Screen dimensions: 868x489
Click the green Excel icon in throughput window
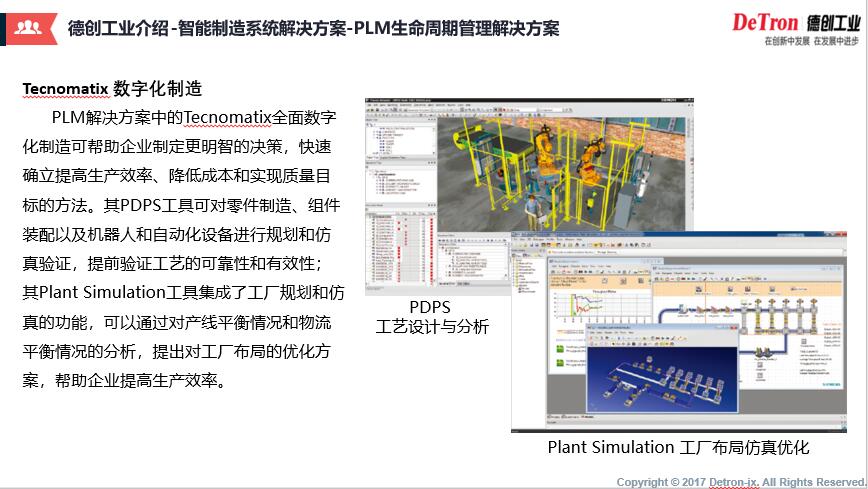point(558,350)
